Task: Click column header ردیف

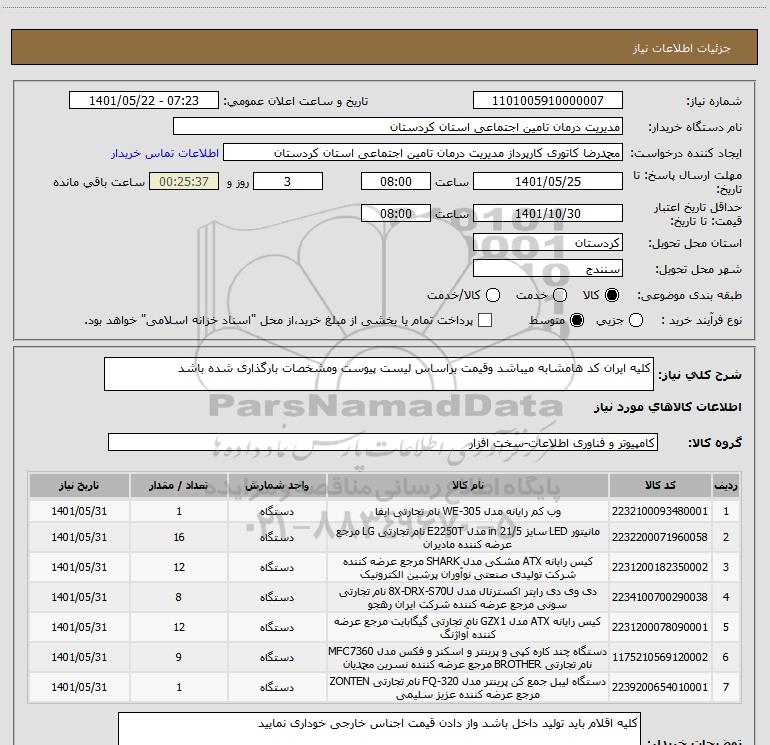Action: coord(726,486)
